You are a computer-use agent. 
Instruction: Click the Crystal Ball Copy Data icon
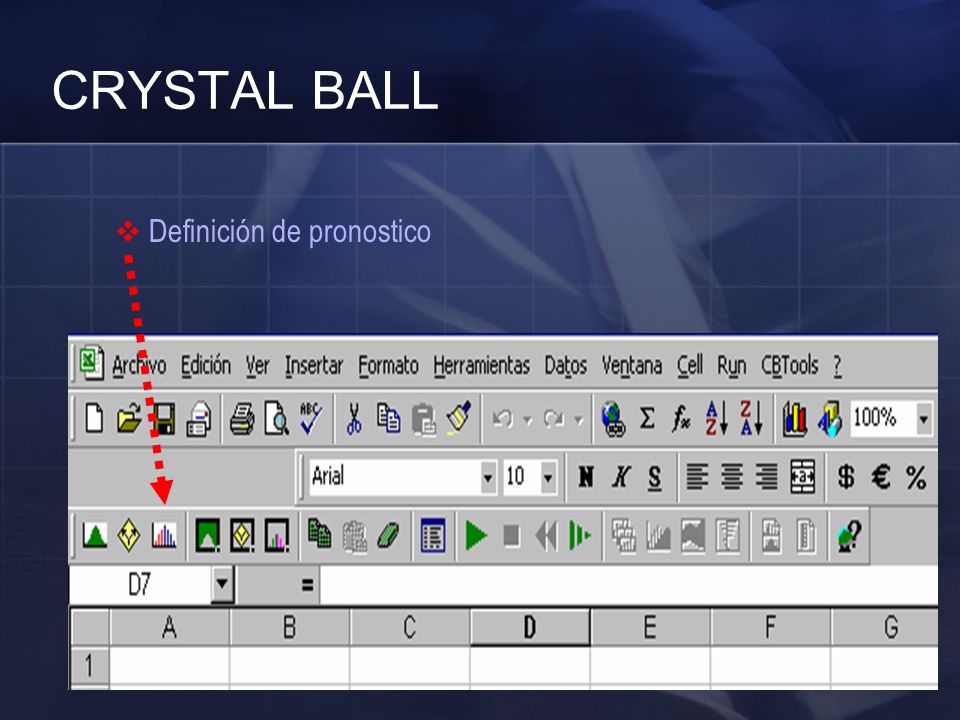pos(319,534)
